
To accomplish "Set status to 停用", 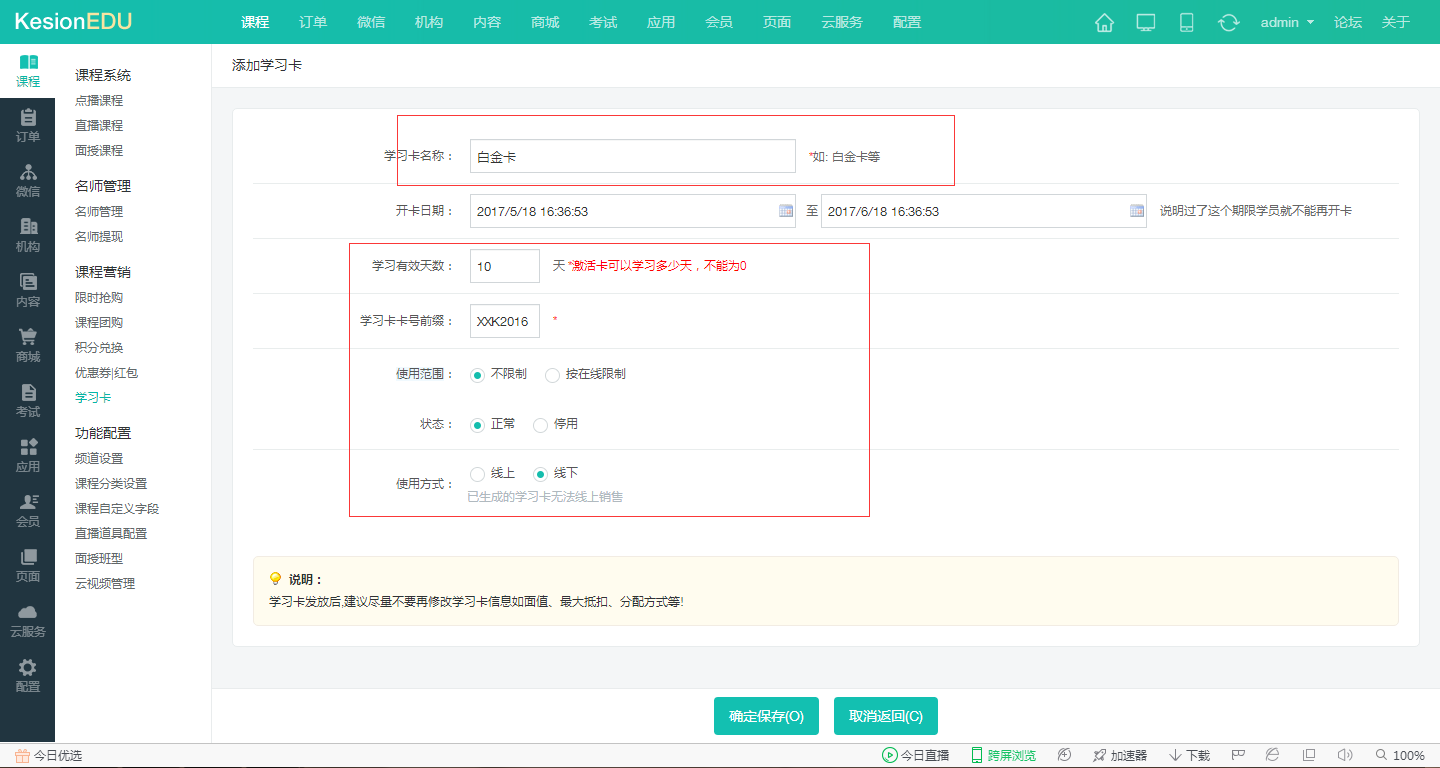I will [x=540, y=424].
